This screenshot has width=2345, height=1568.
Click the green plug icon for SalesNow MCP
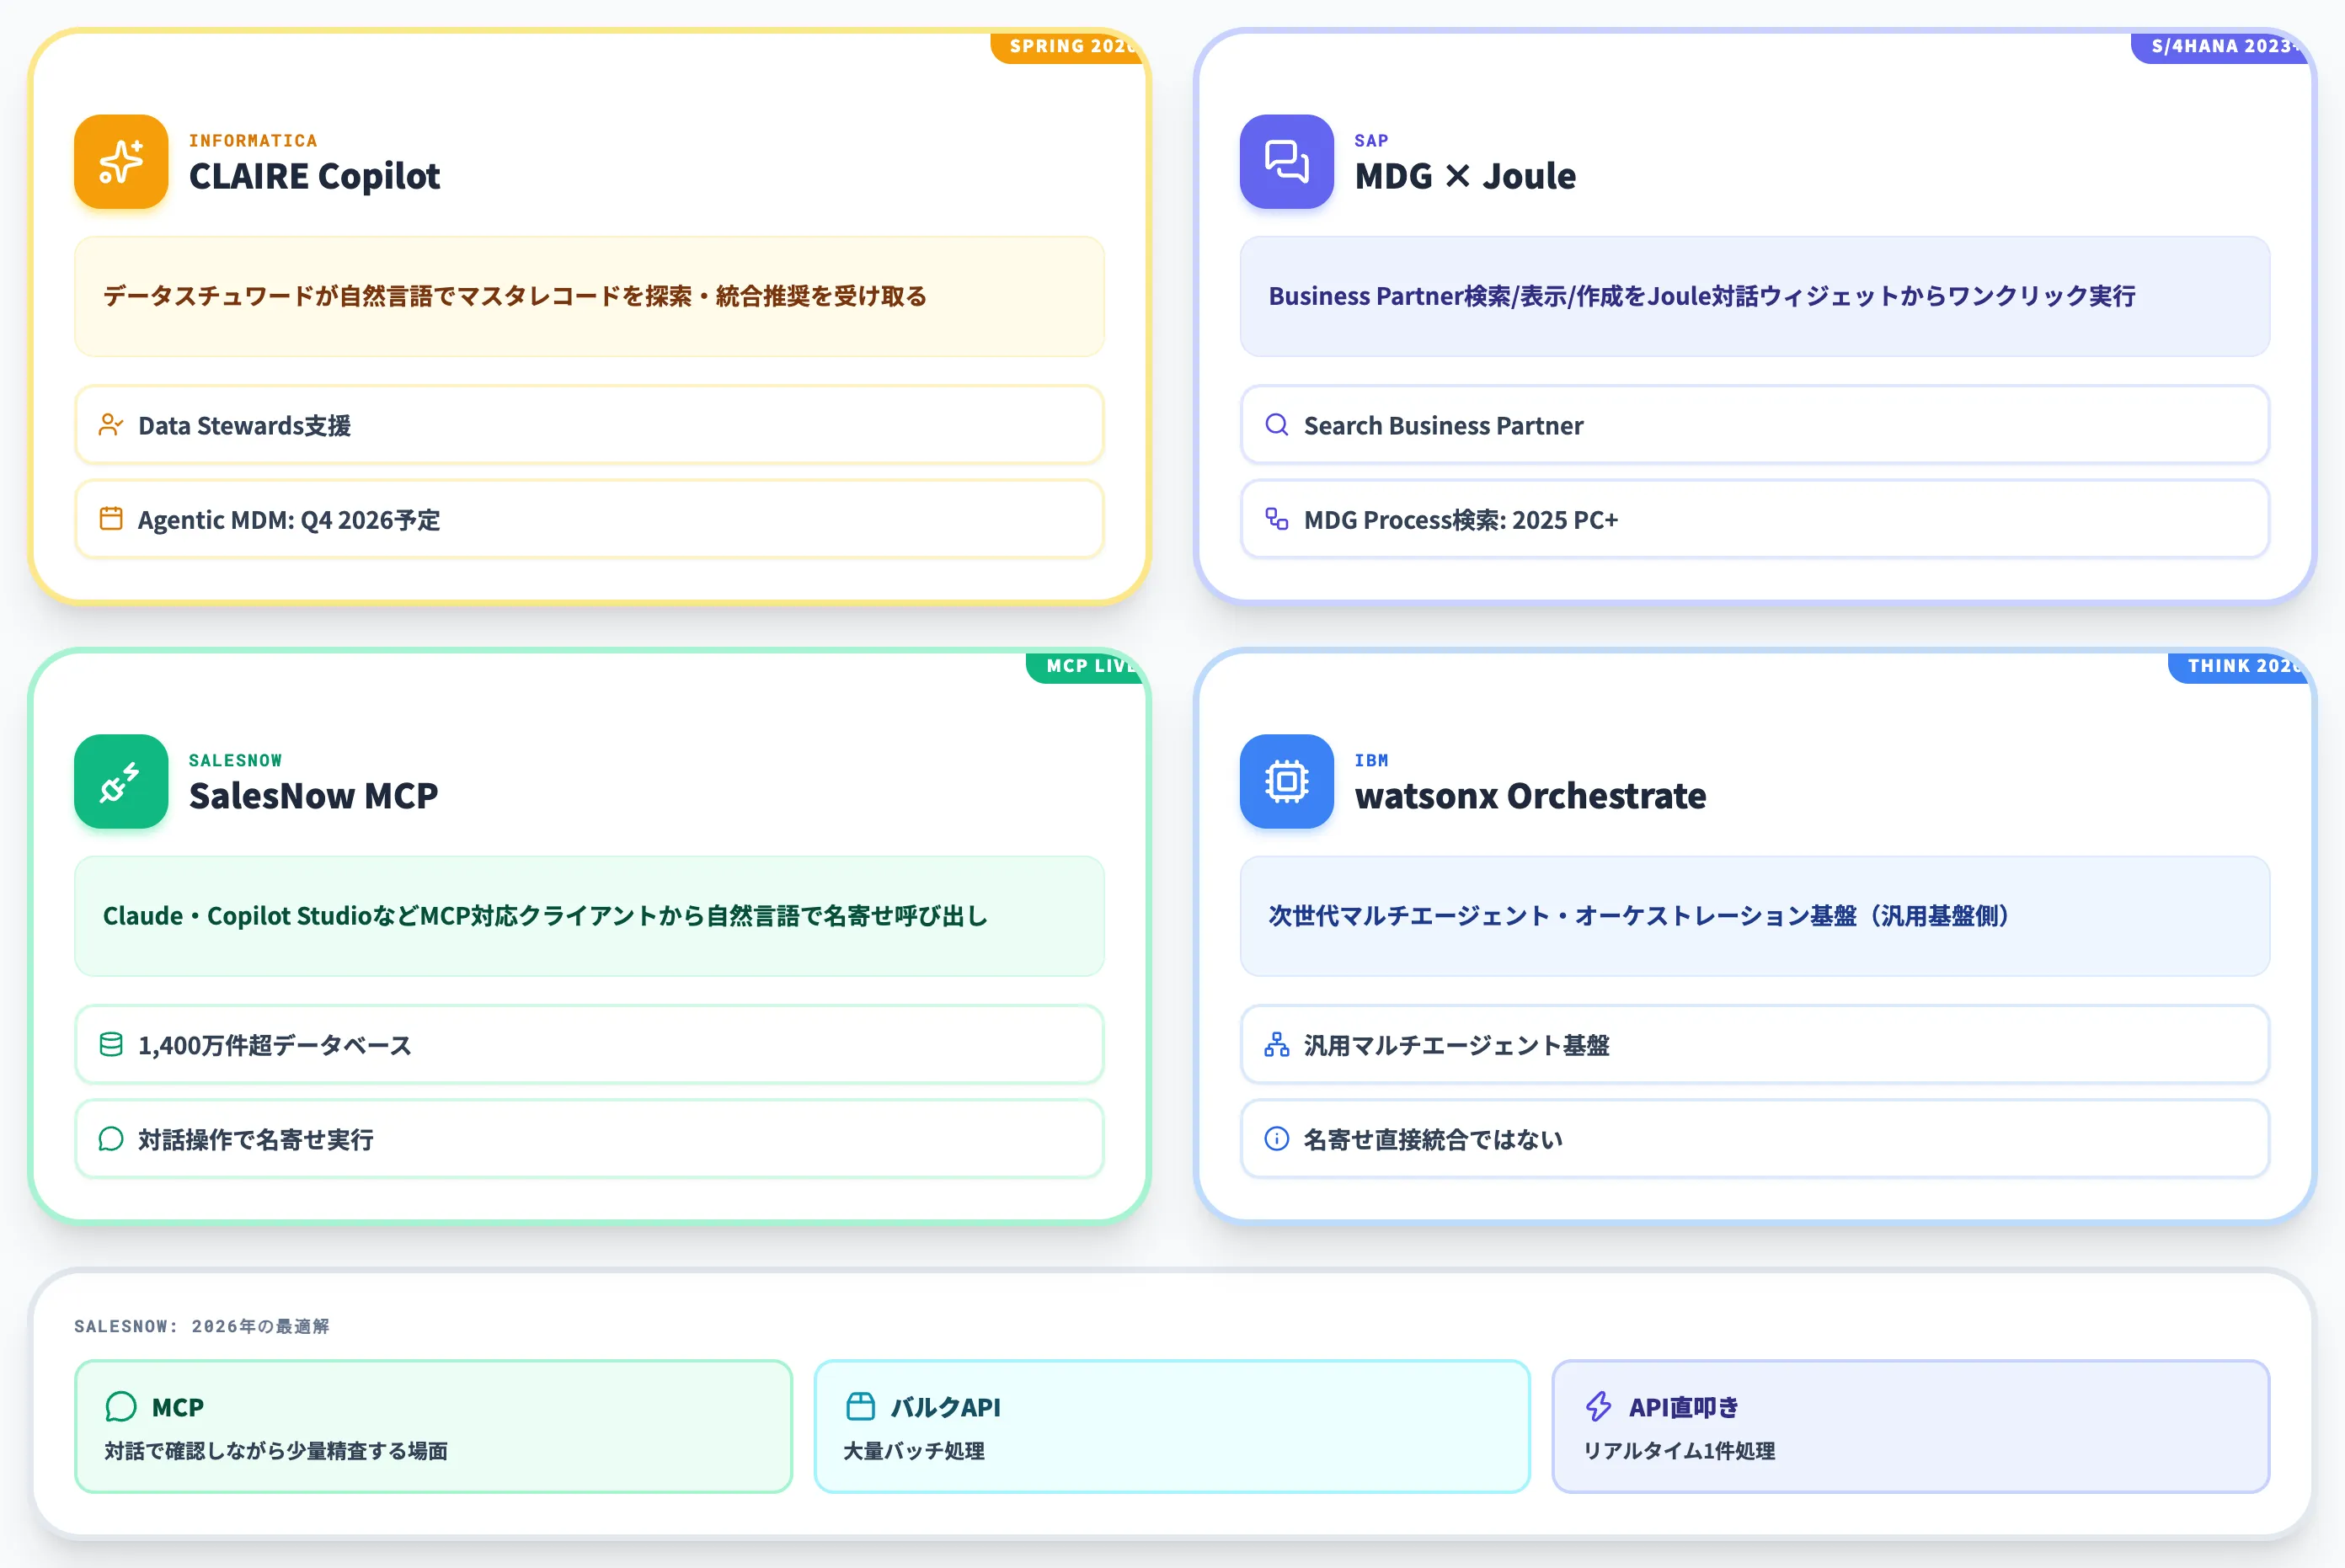pyautogui.click(x=121, y=781)
